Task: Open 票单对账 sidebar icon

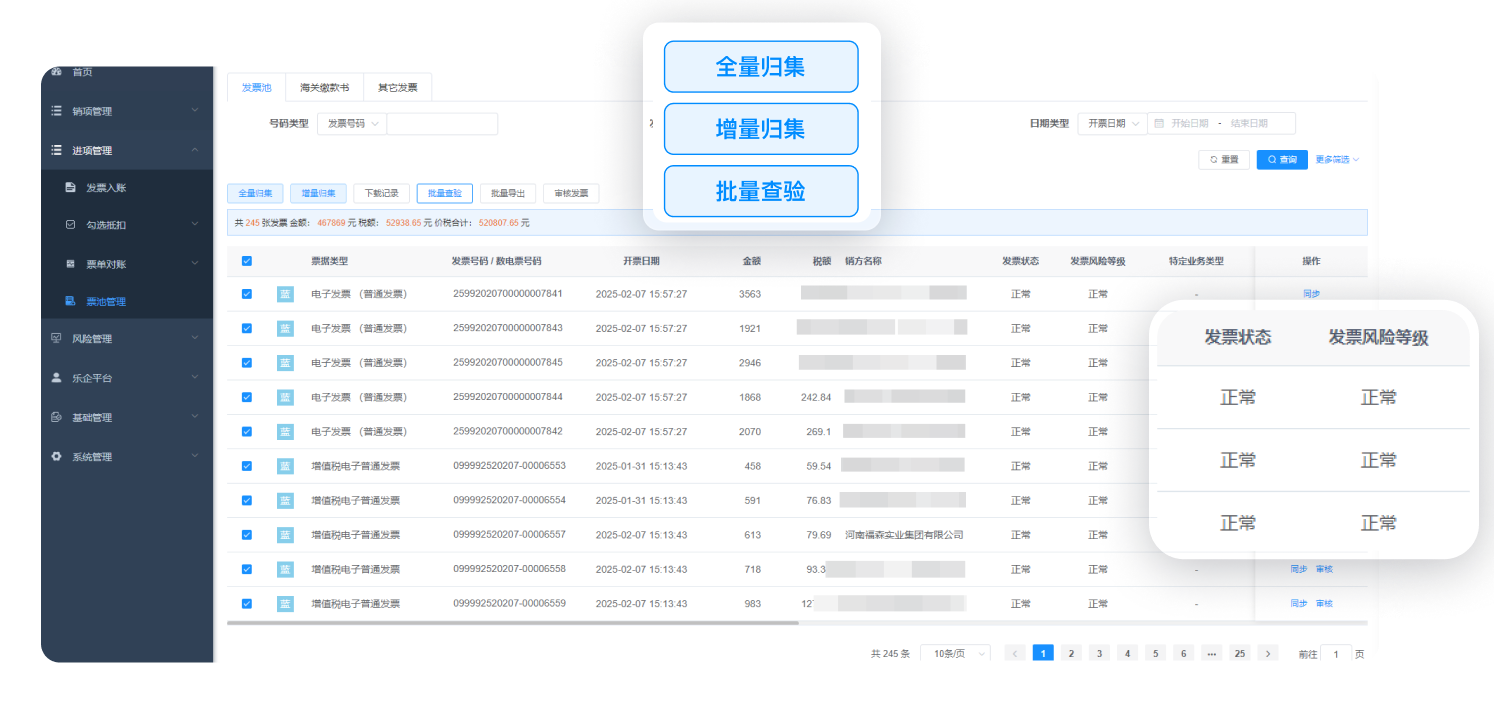Action: click(70, 264)
